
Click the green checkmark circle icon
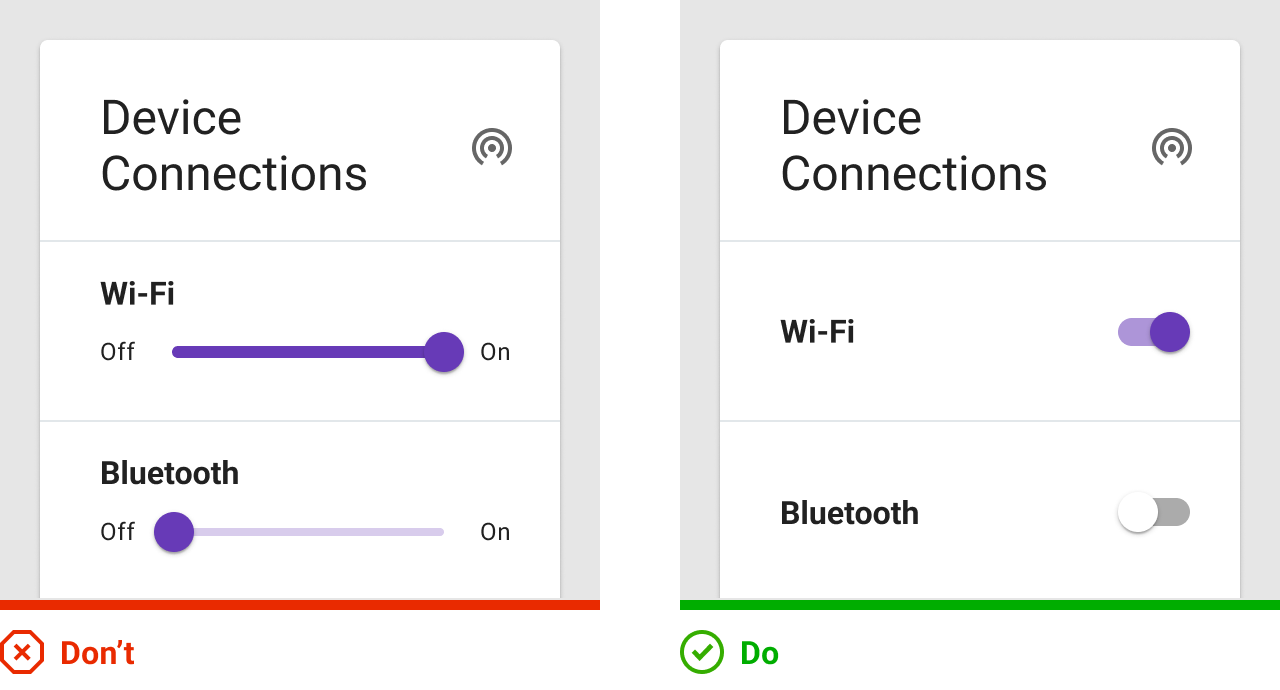tap(702, 652)
